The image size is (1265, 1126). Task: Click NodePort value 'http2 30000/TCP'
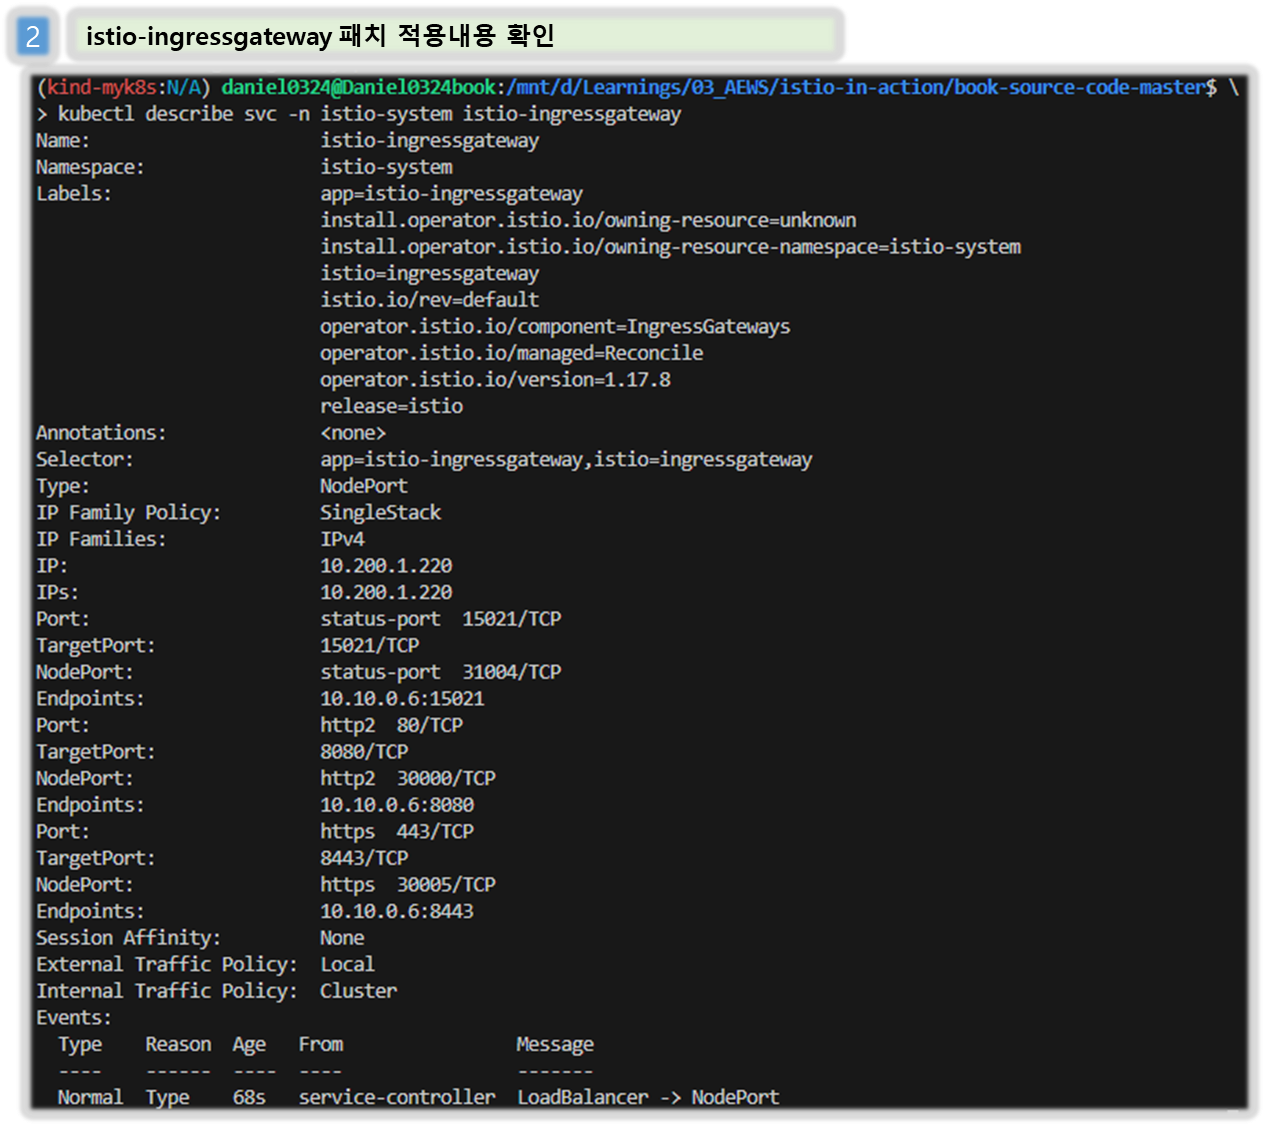click(x=408, y=778)
